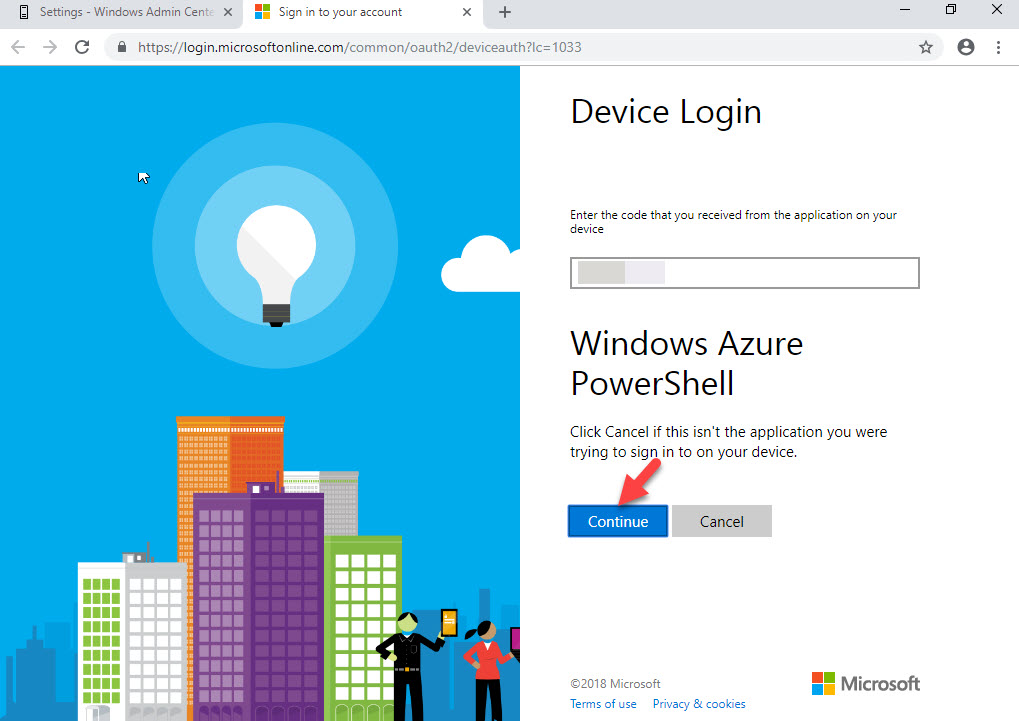Viewport: 1019px width, 721px height.
Task: Switch to Settings - Windows Admin Center tab
Action: coord(120,12)
